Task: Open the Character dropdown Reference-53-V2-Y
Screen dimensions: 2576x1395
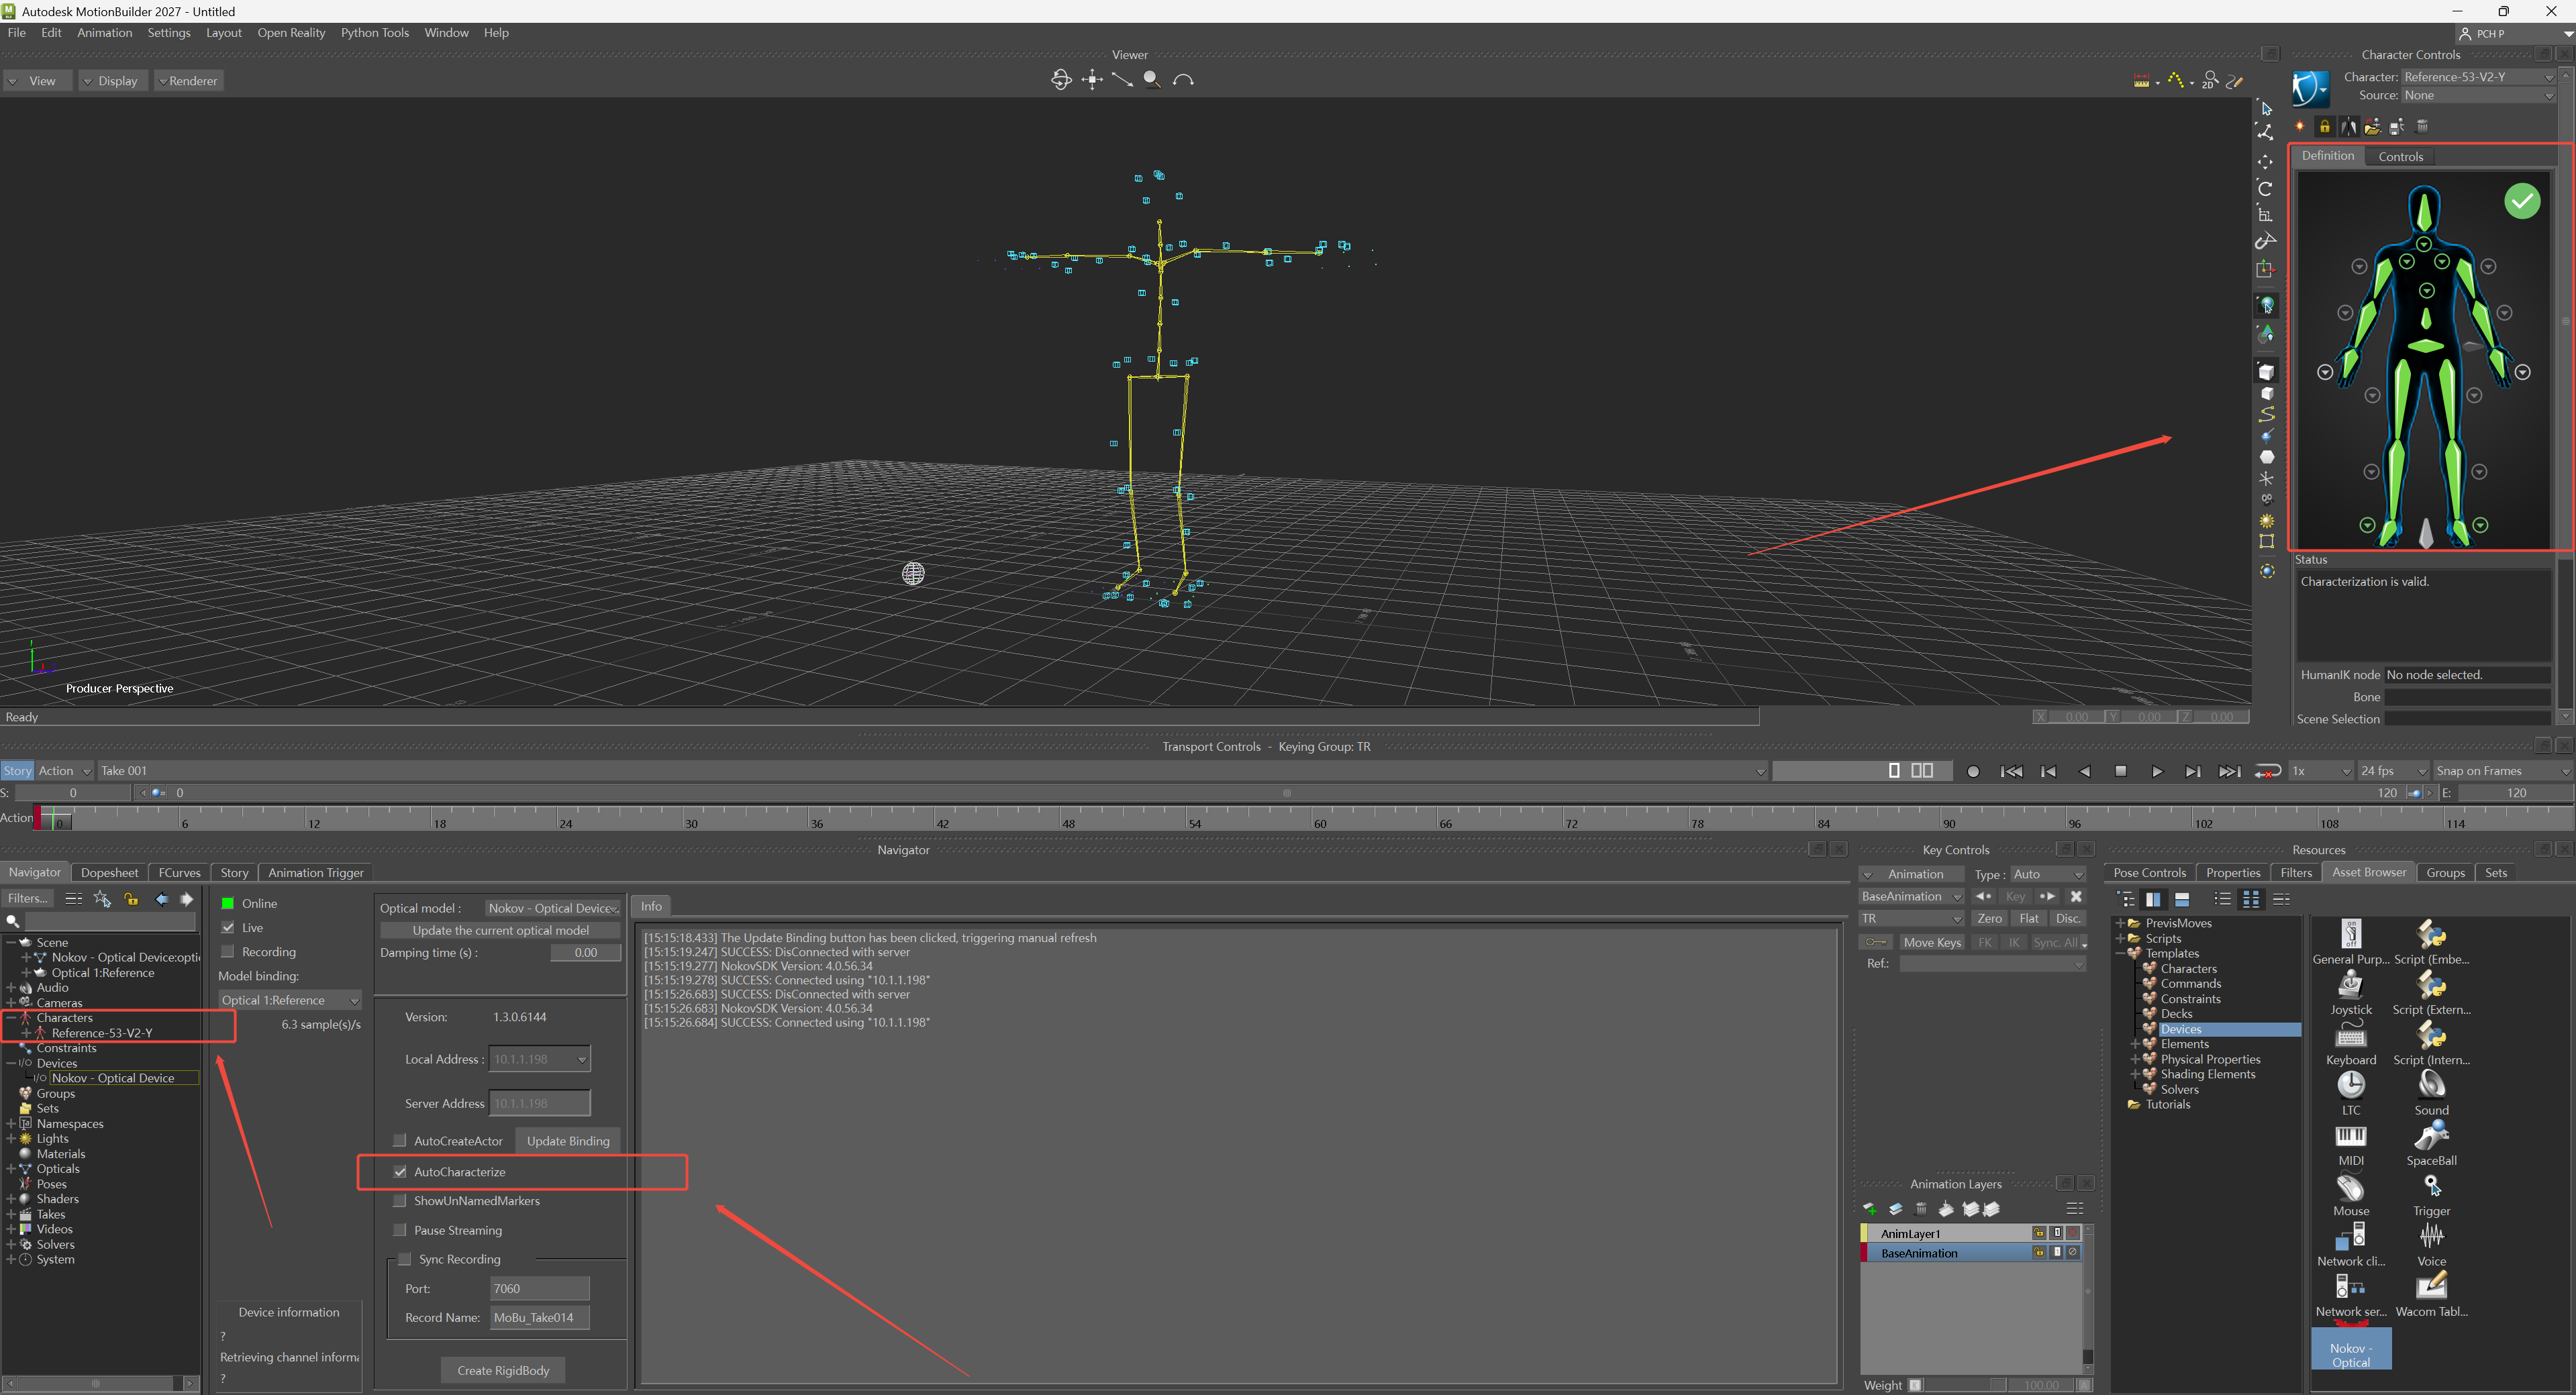Action: (2478, 77)
